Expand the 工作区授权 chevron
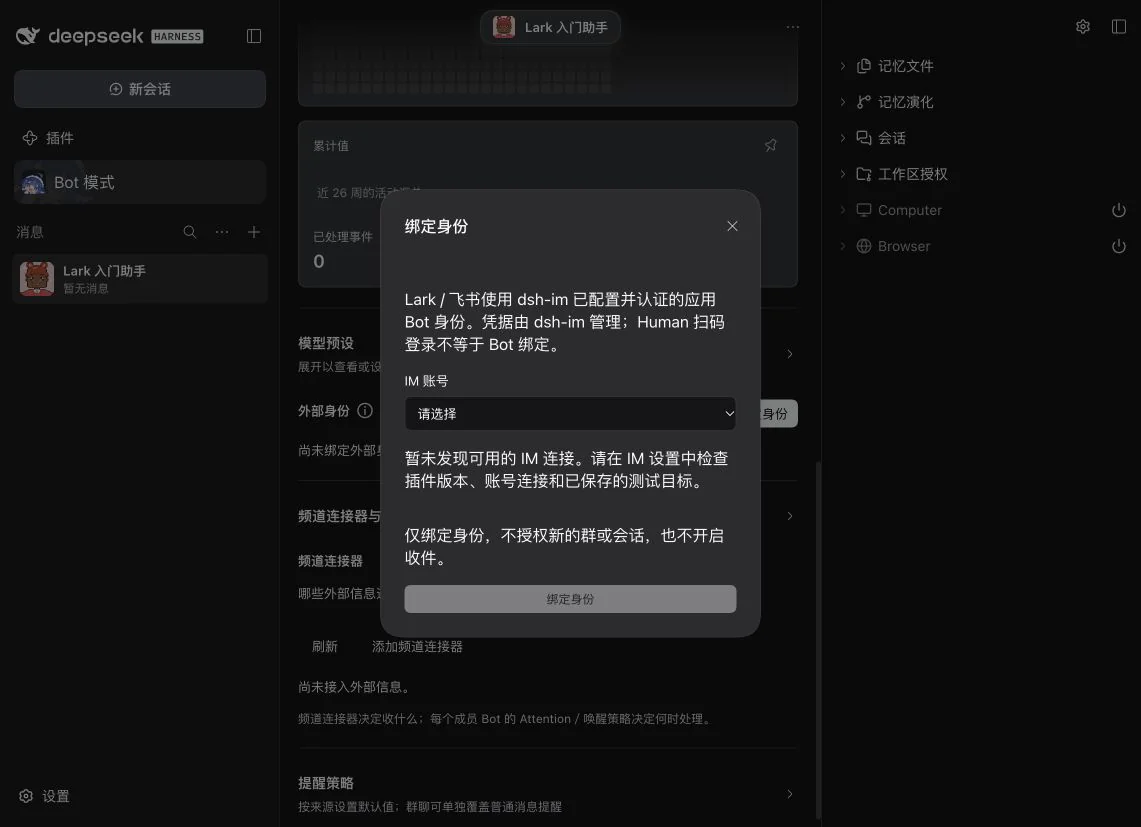This screenshot has width=1141, height=827. pos(843,174)
